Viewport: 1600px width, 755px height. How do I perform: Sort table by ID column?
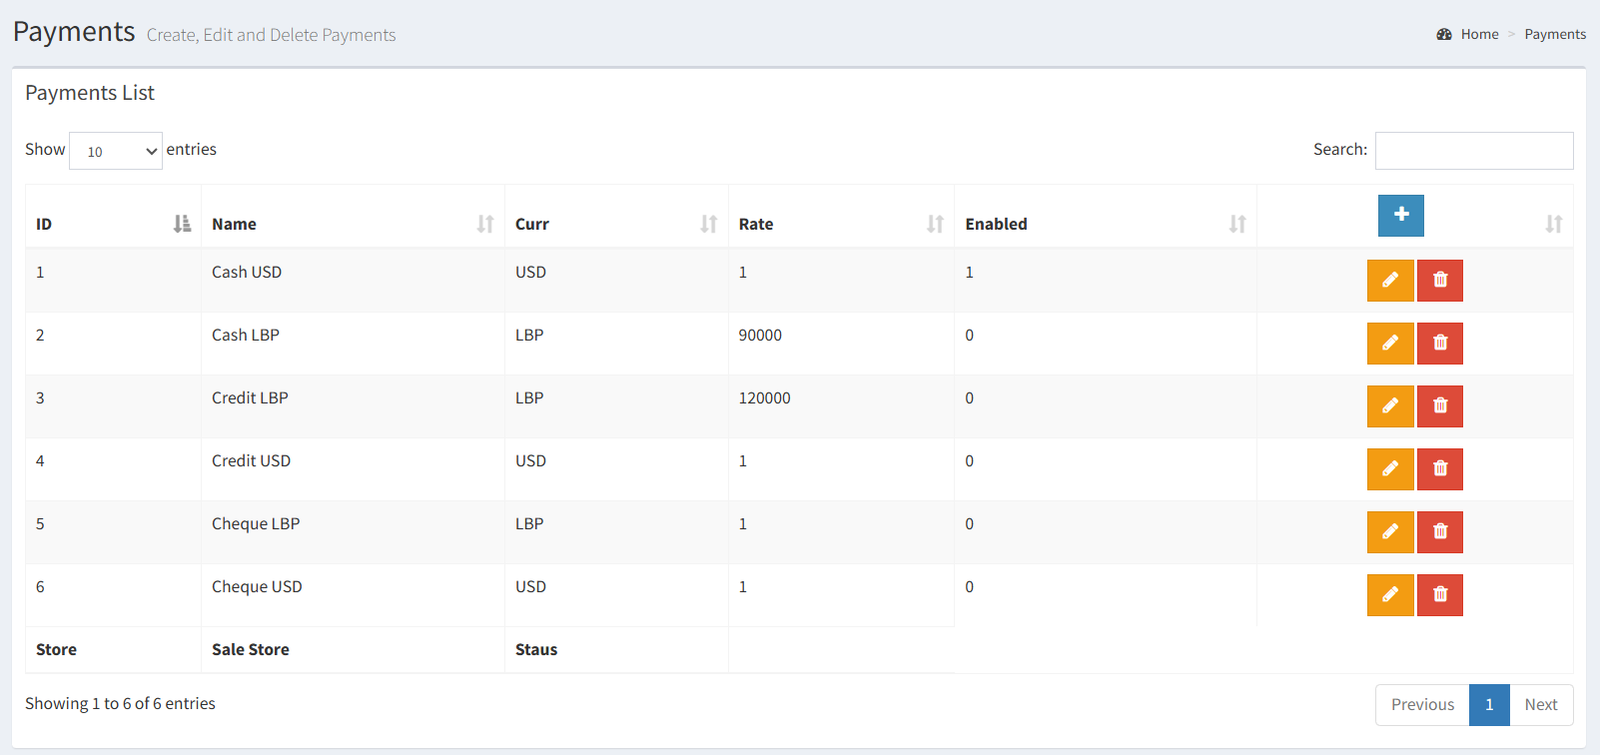(x=113, y=224)
